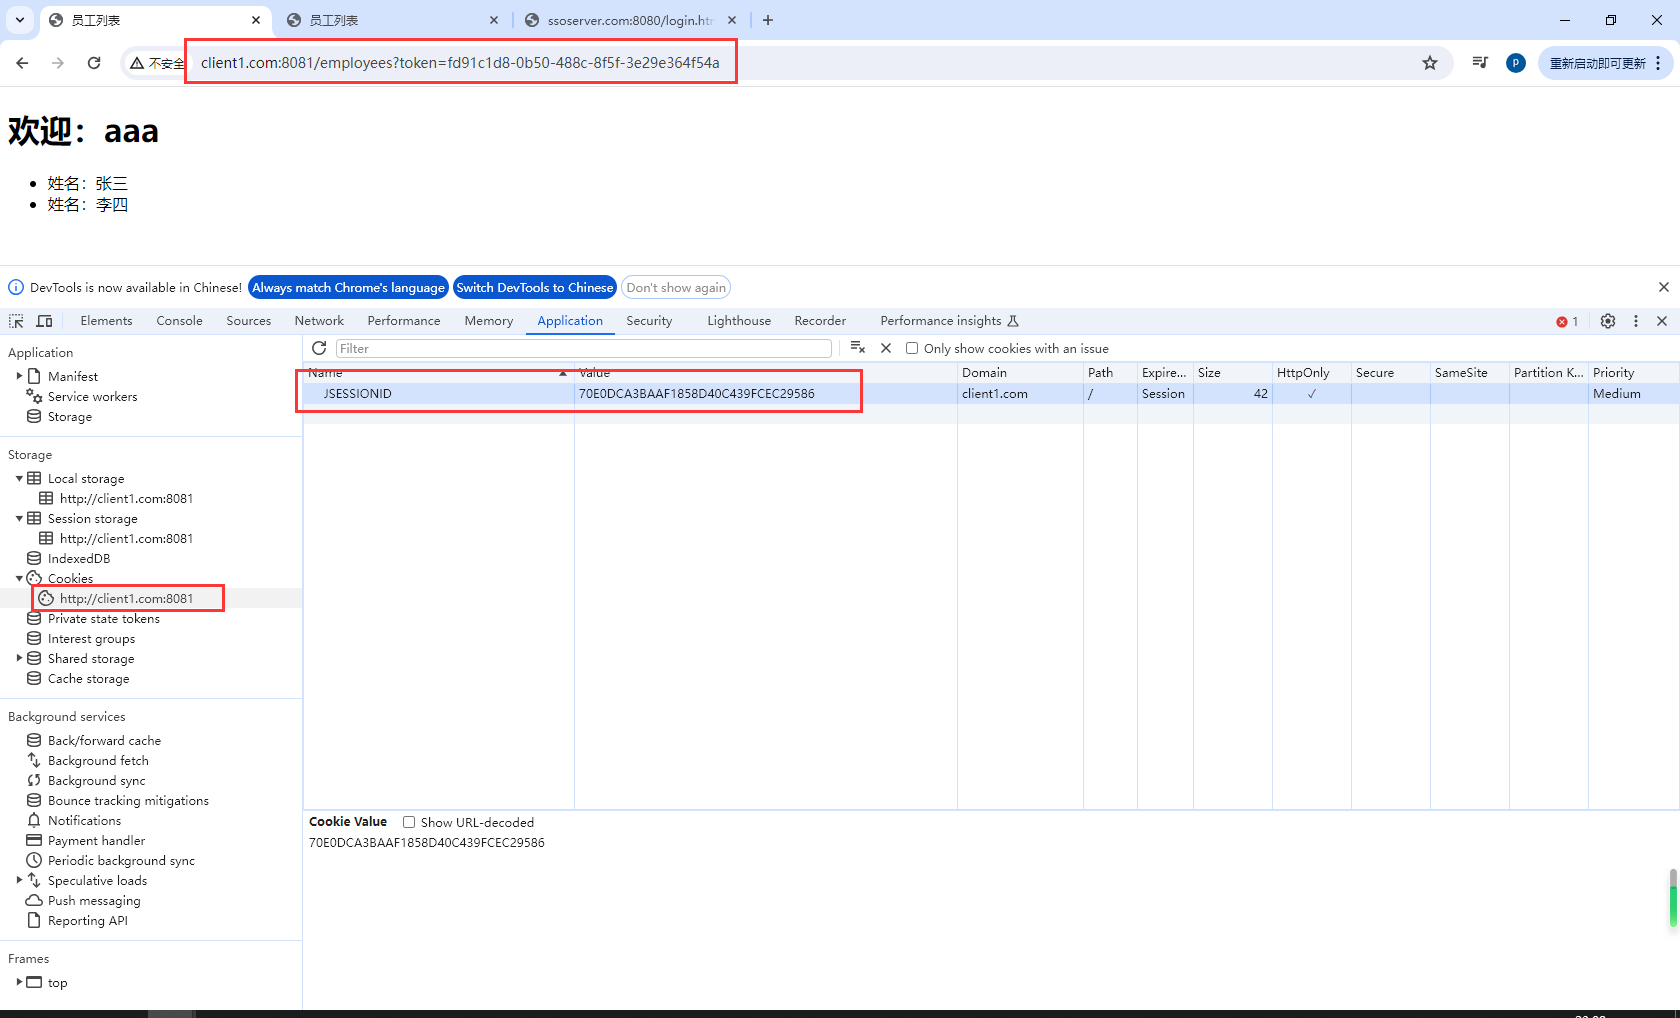Open Back/forward cache

point(104,740)
